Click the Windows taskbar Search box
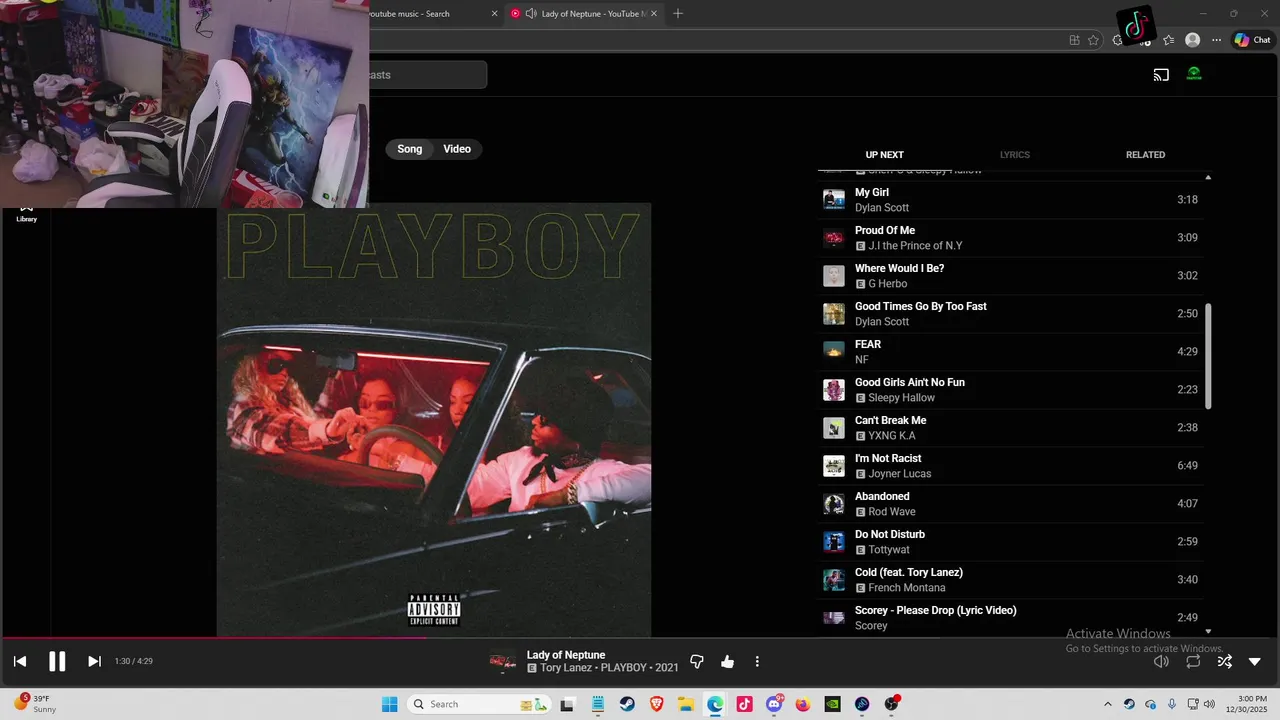1280x720 pixels. (x=479, y=704)
